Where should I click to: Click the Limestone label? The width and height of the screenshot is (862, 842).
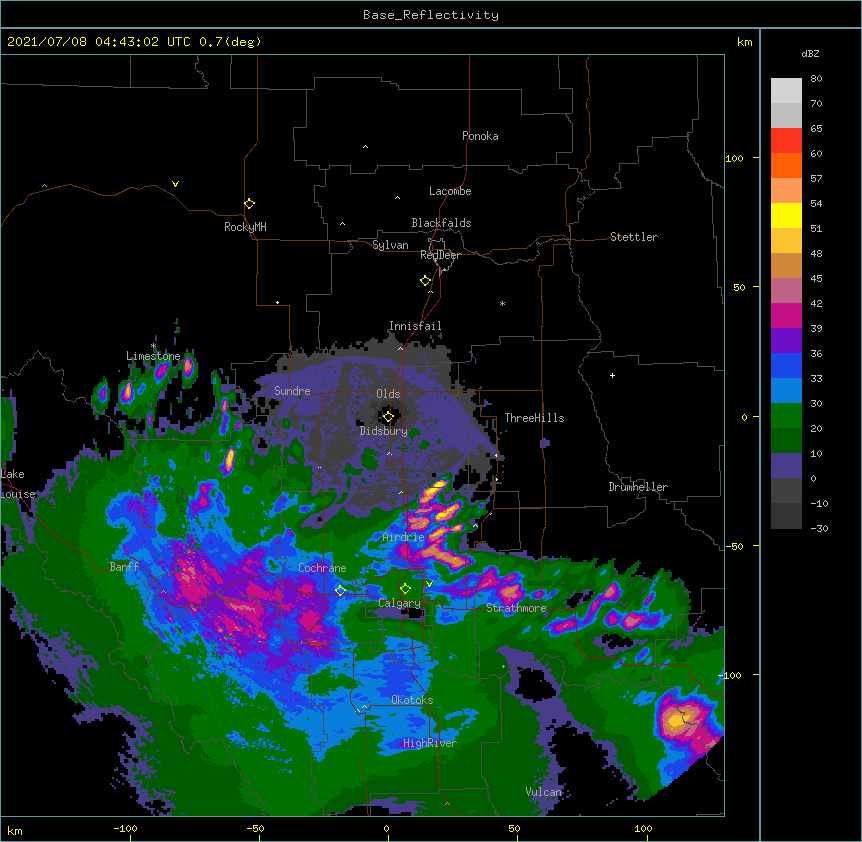coord(153,356)
